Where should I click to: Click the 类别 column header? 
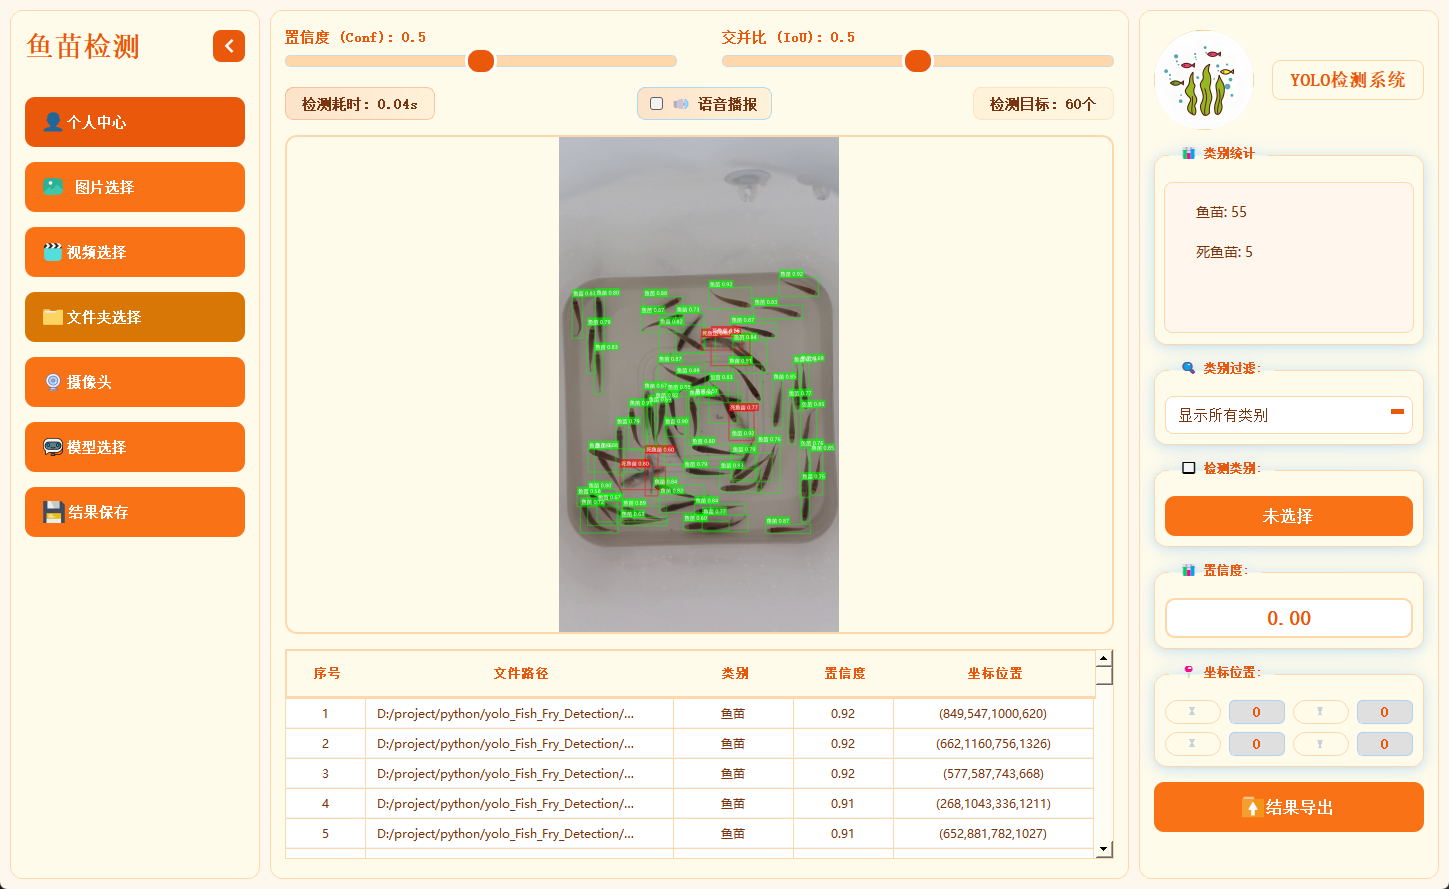734,674
